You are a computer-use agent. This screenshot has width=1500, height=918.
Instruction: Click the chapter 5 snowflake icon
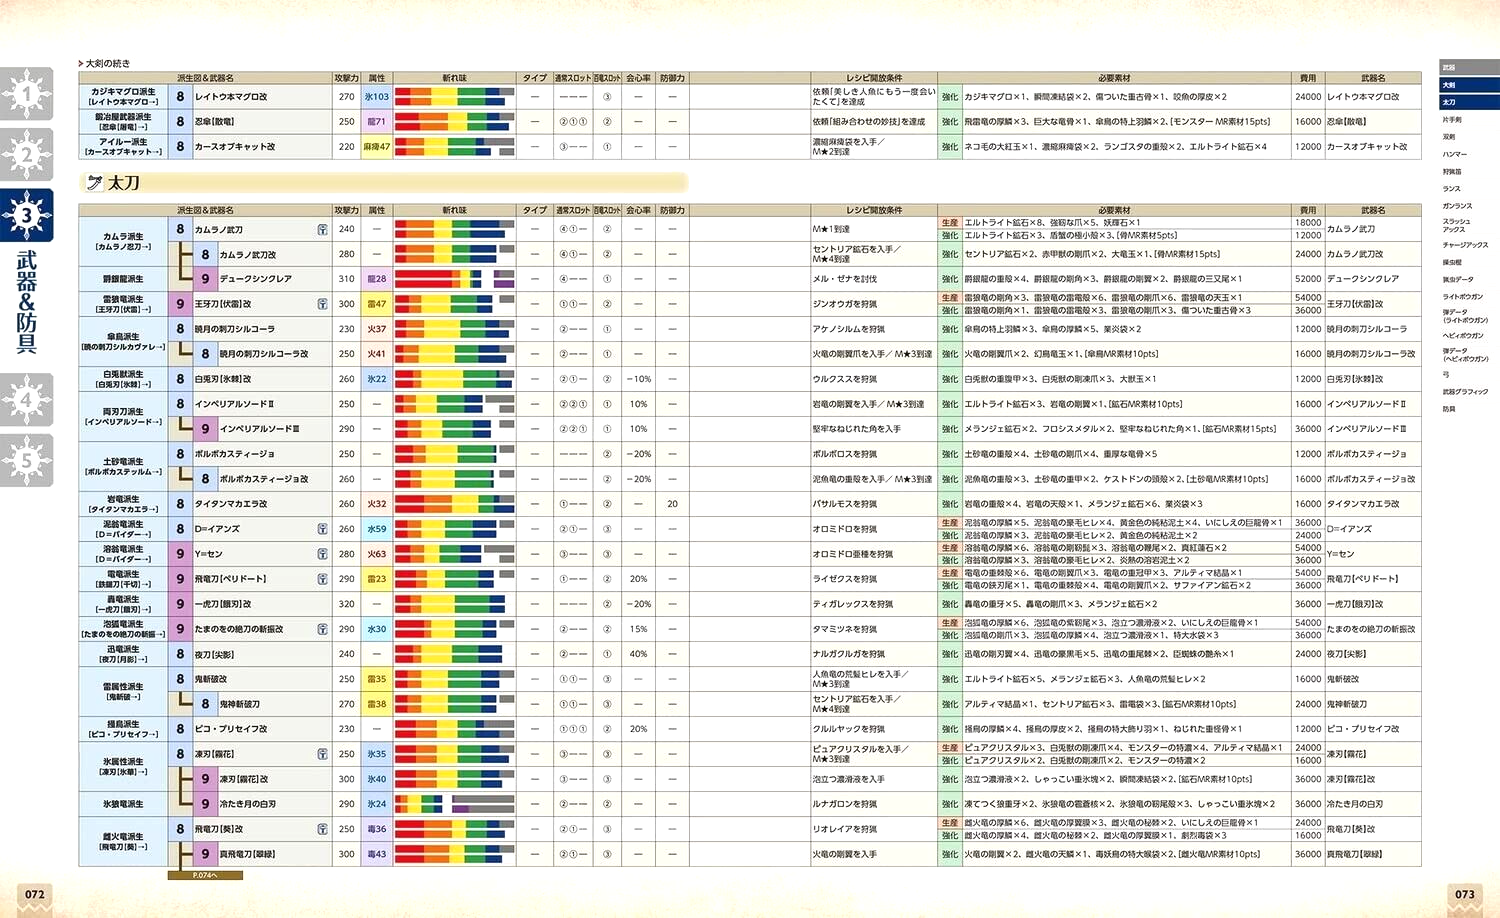[x=27, y=460]
